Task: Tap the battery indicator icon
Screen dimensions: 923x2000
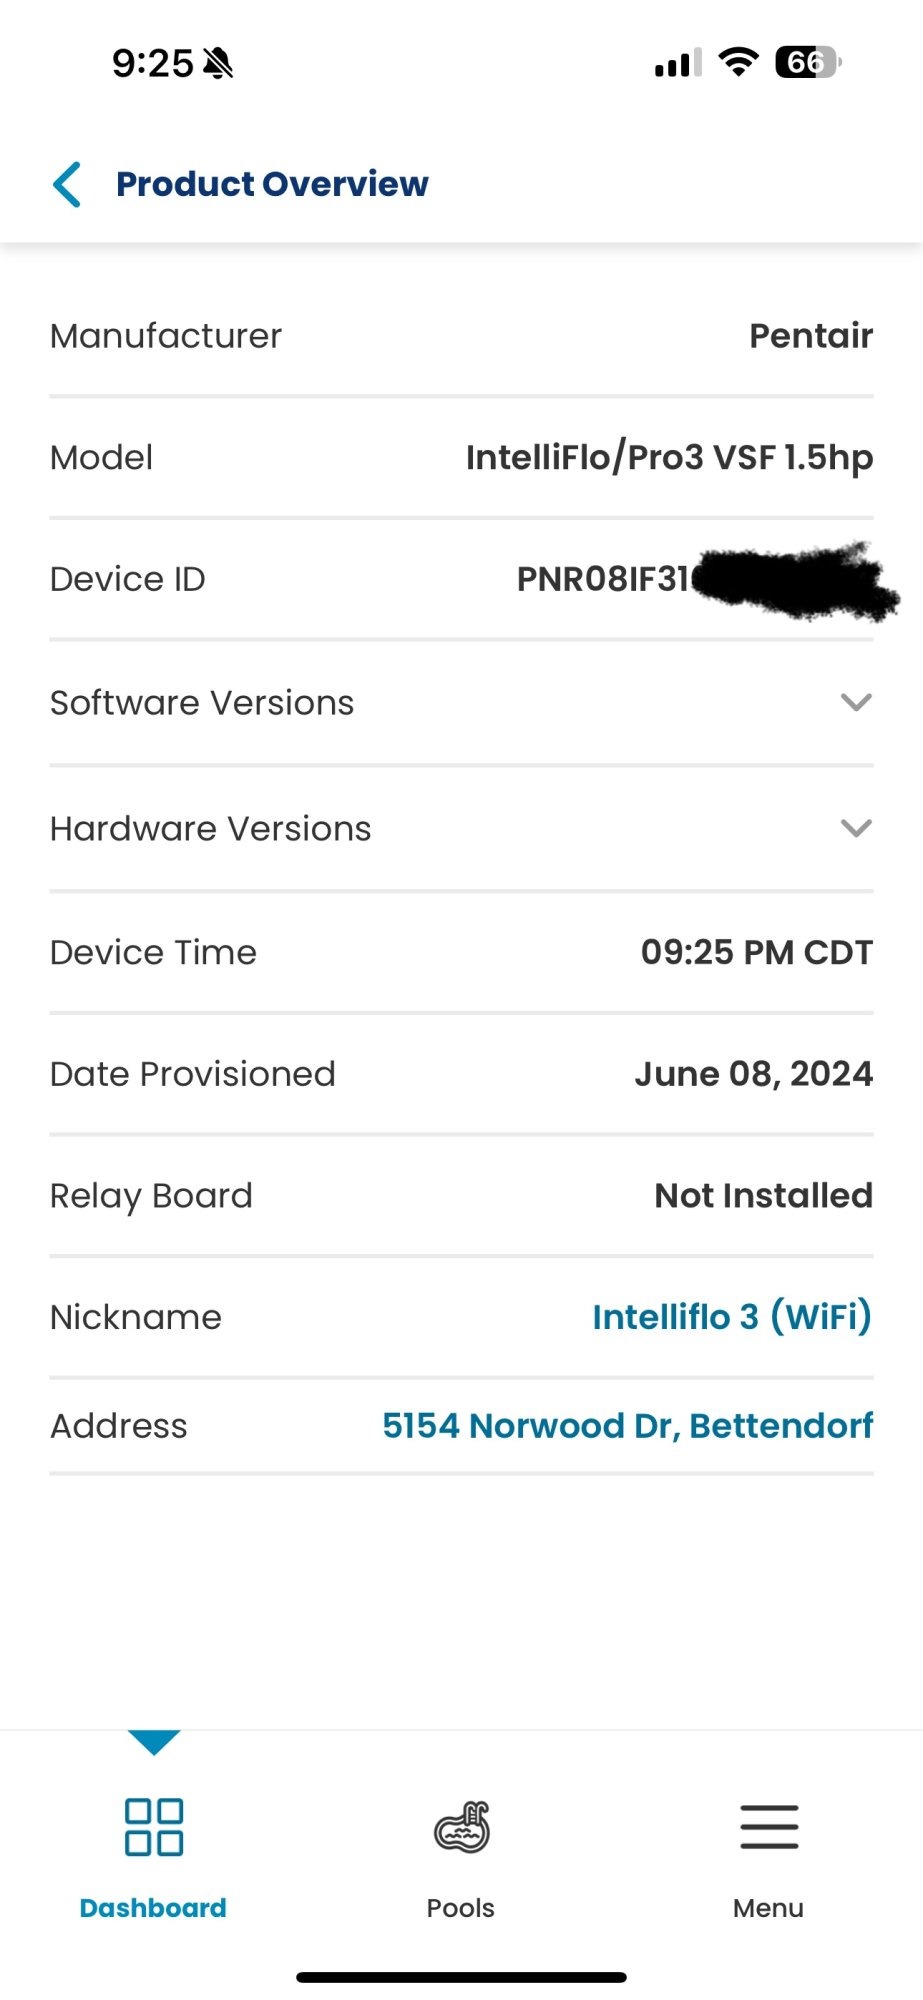Action: 808,62
